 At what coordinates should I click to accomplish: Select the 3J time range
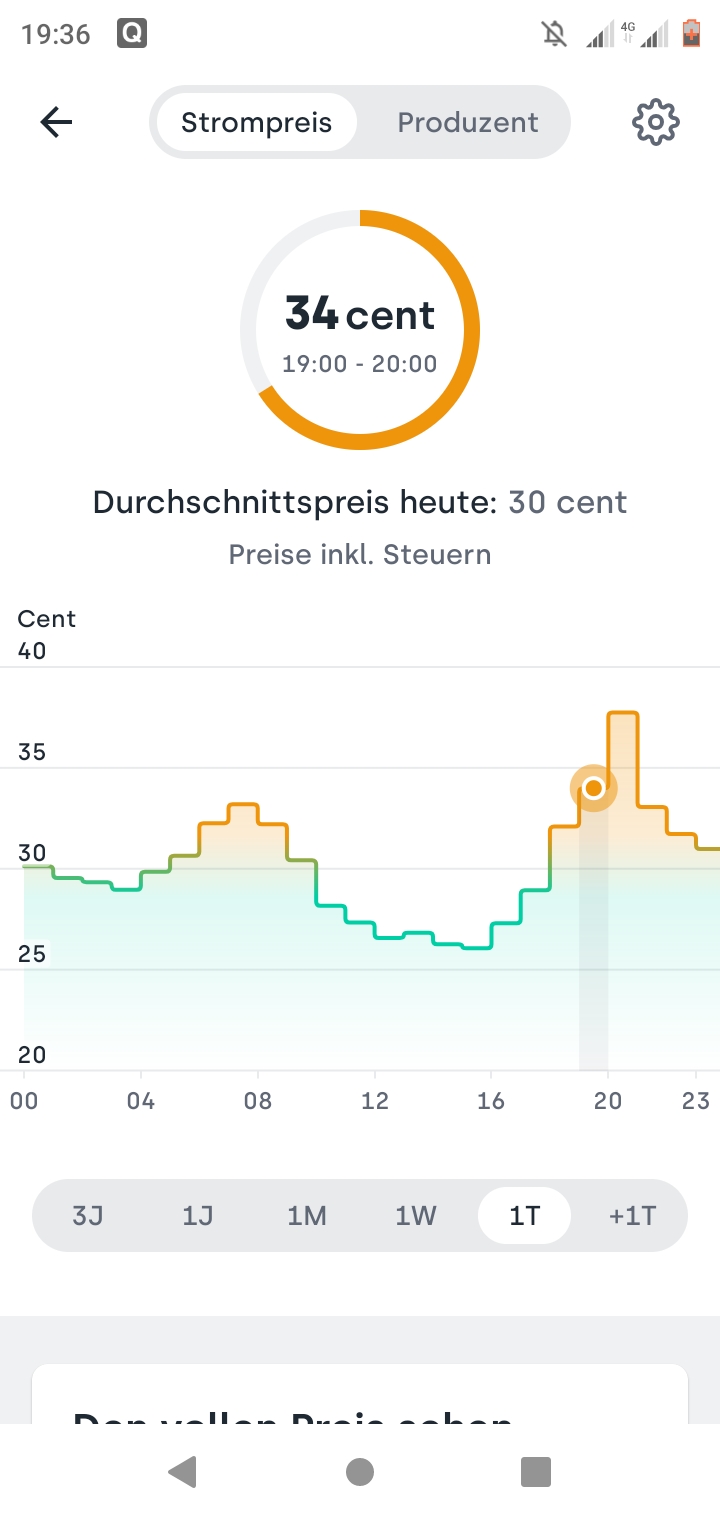point(88,1216)
